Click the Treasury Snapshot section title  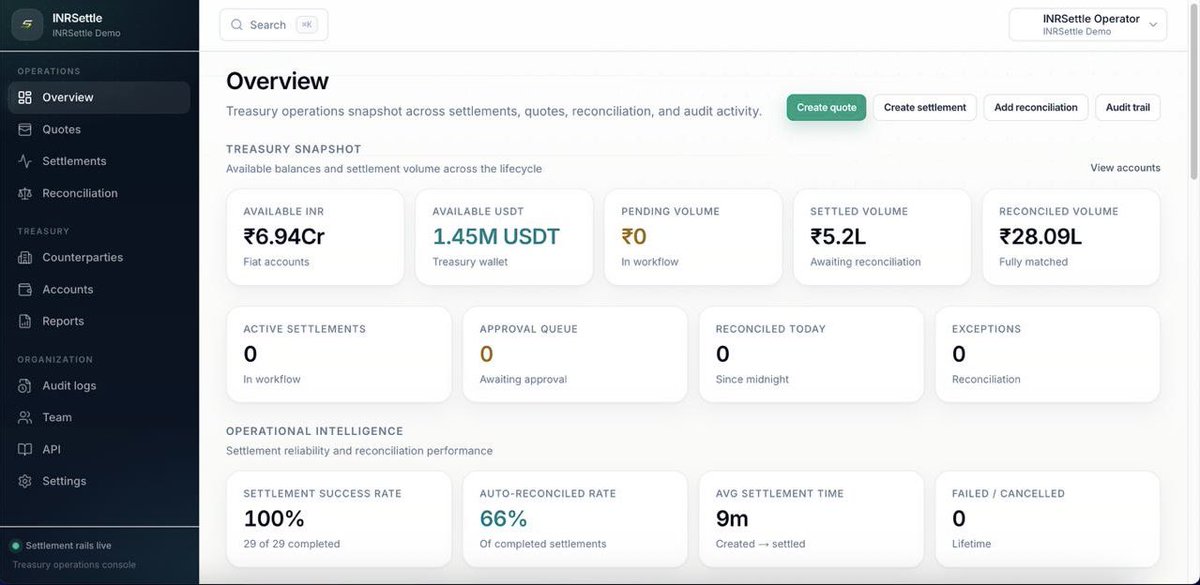click(294, 149)
